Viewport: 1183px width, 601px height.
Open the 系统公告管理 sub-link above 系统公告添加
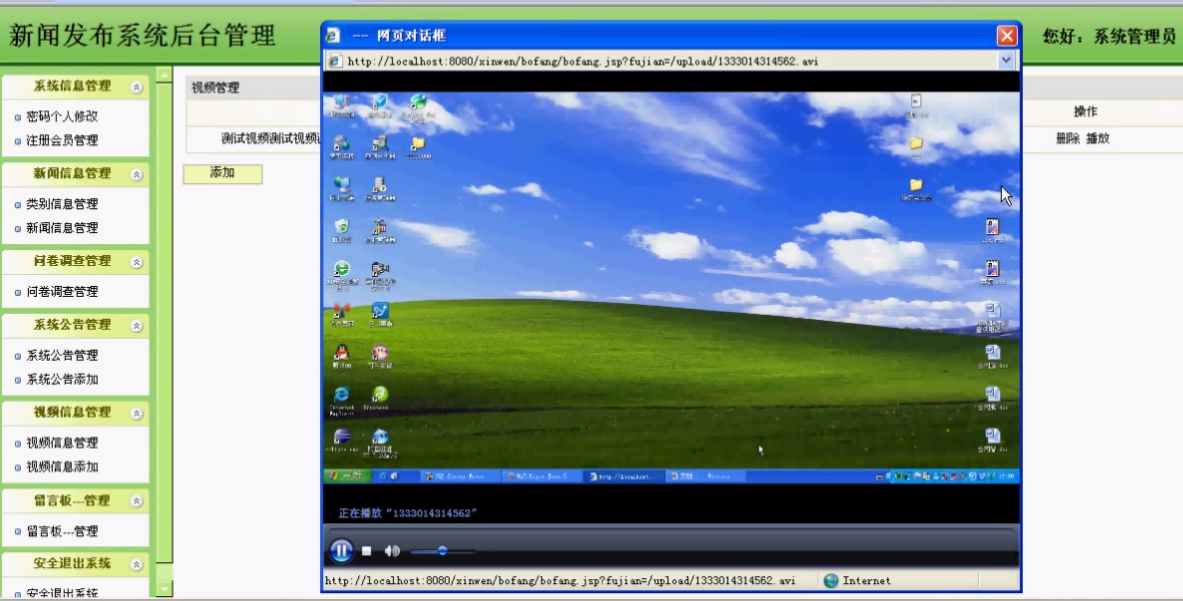coord(62,355)
